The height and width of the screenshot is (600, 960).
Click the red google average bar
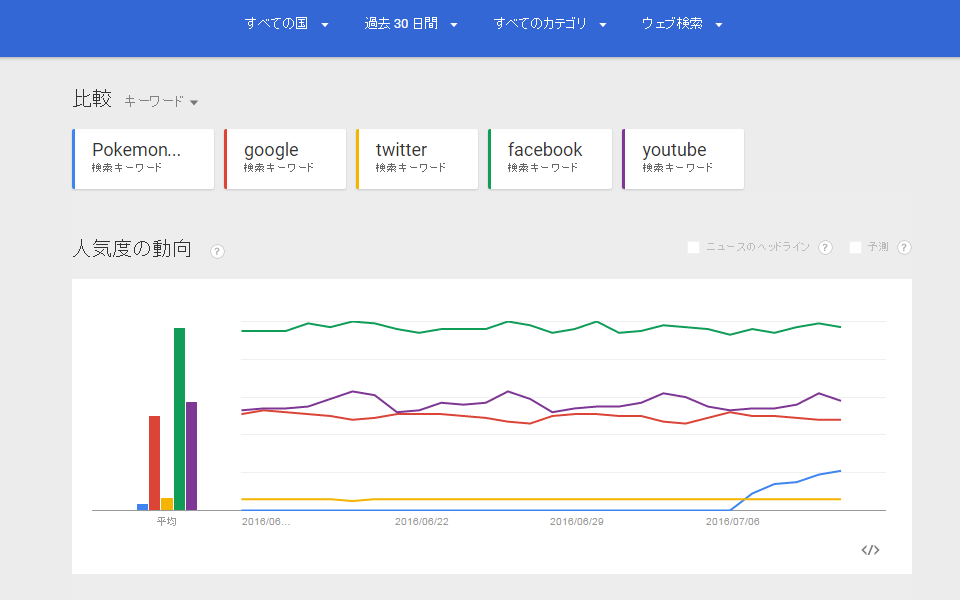155,463
